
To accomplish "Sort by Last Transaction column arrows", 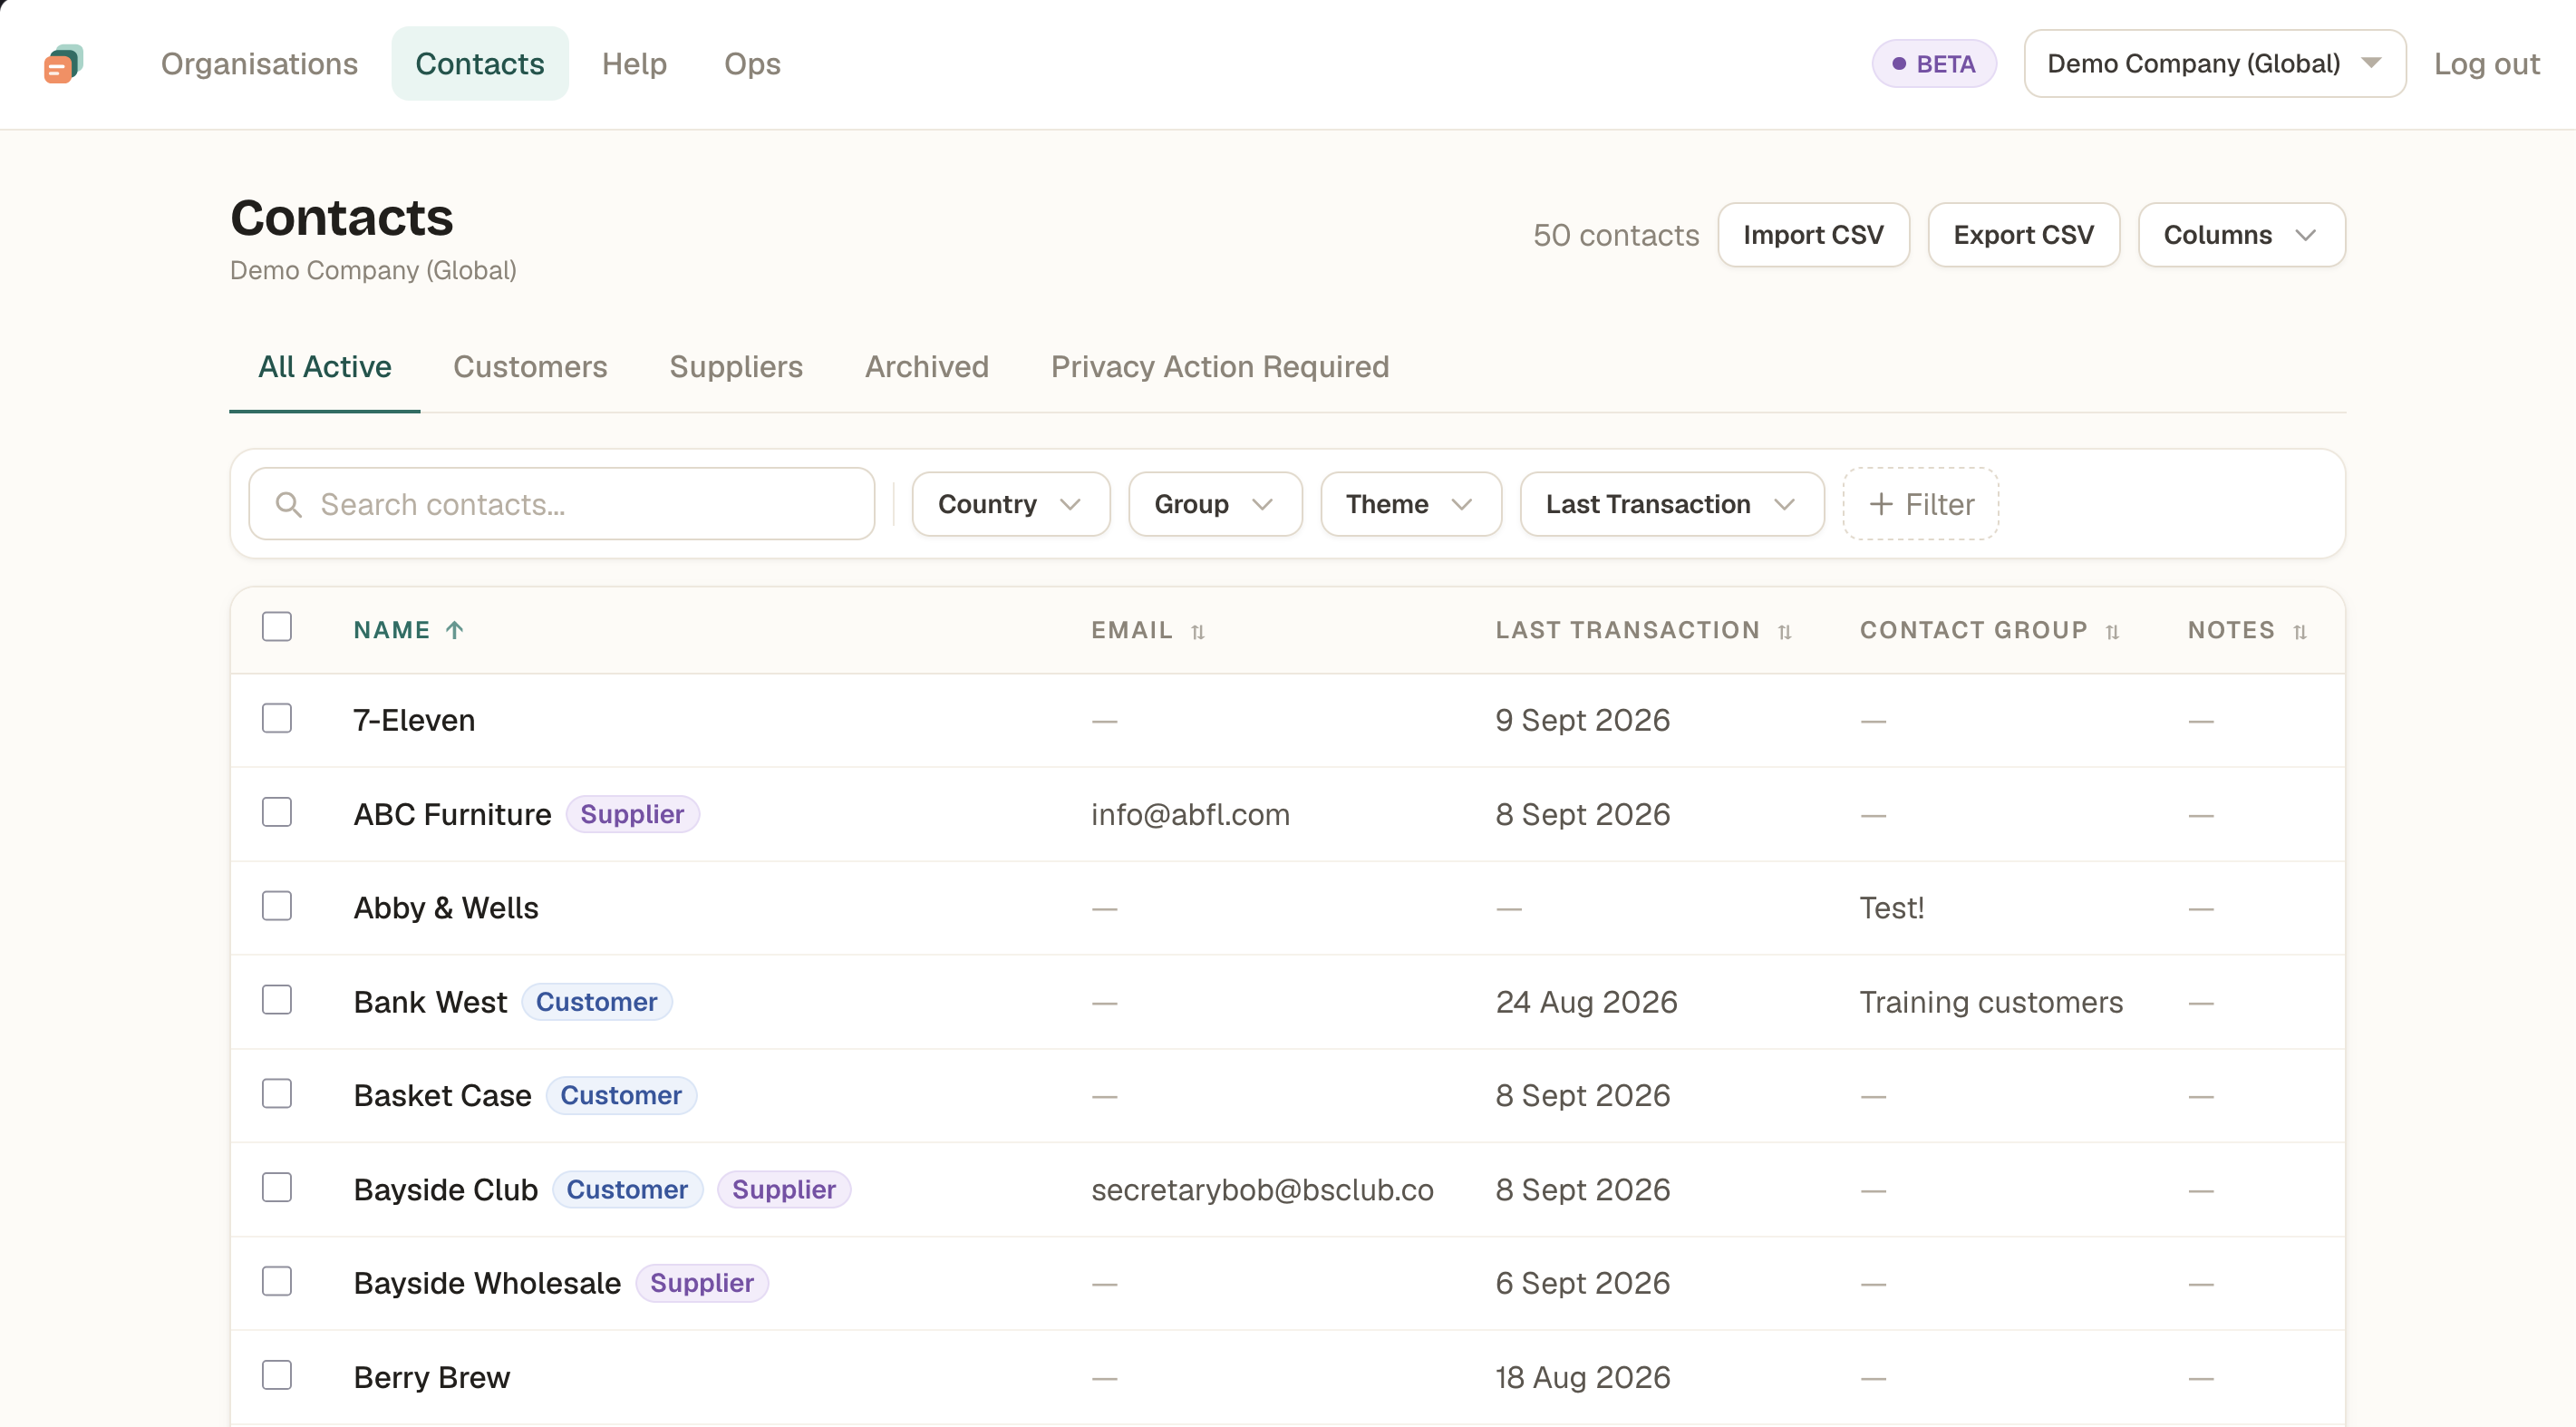I will pyautogui.click(x=1785, y=631).
